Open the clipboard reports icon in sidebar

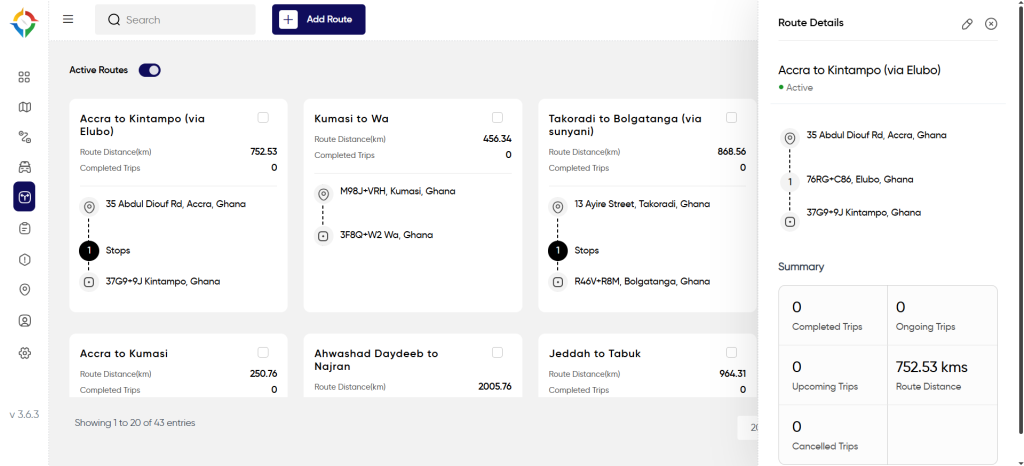[x=24, y=228]
